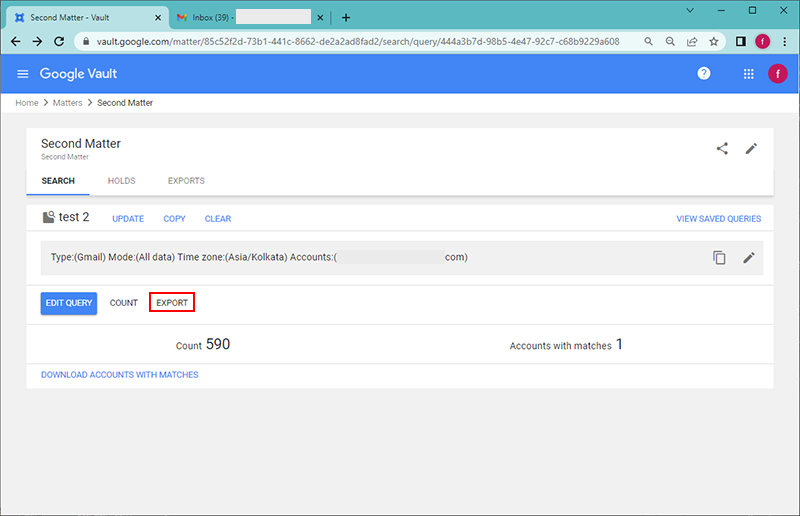Open a new browser tab
Viewport: 800px width, 516px height.
pyautogui.click(x=346, y=18)
